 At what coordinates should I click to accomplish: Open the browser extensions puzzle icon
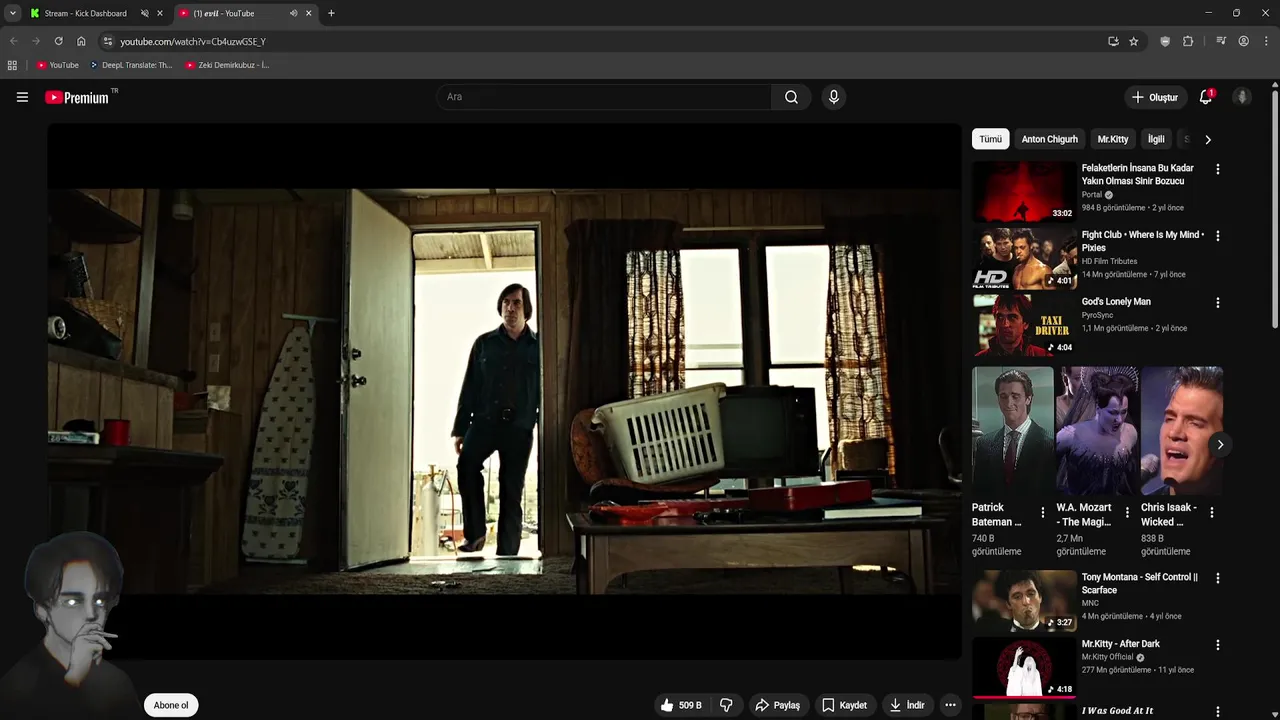(1188, 41)
